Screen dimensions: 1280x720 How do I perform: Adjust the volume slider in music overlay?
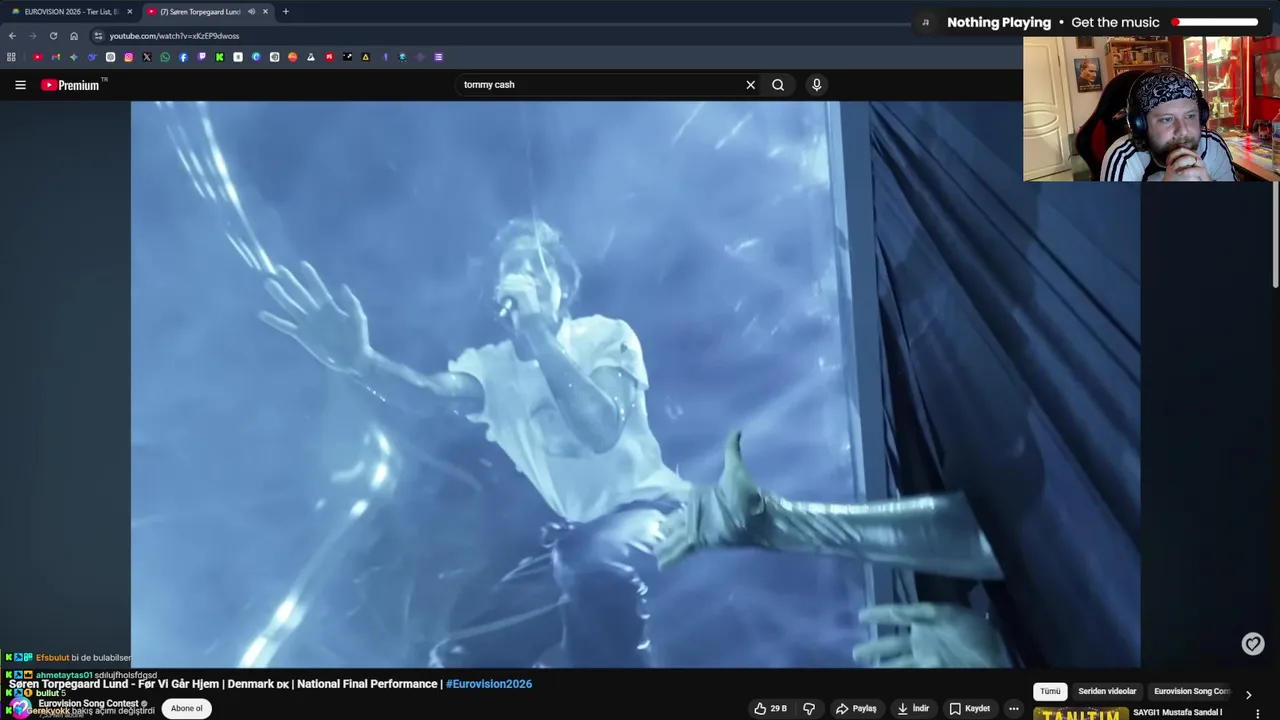coord(1216,22)
